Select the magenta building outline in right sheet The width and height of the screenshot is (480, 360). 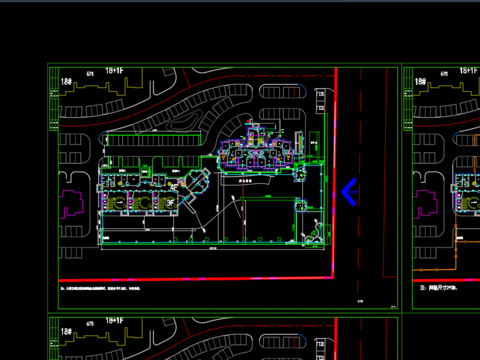425,204
